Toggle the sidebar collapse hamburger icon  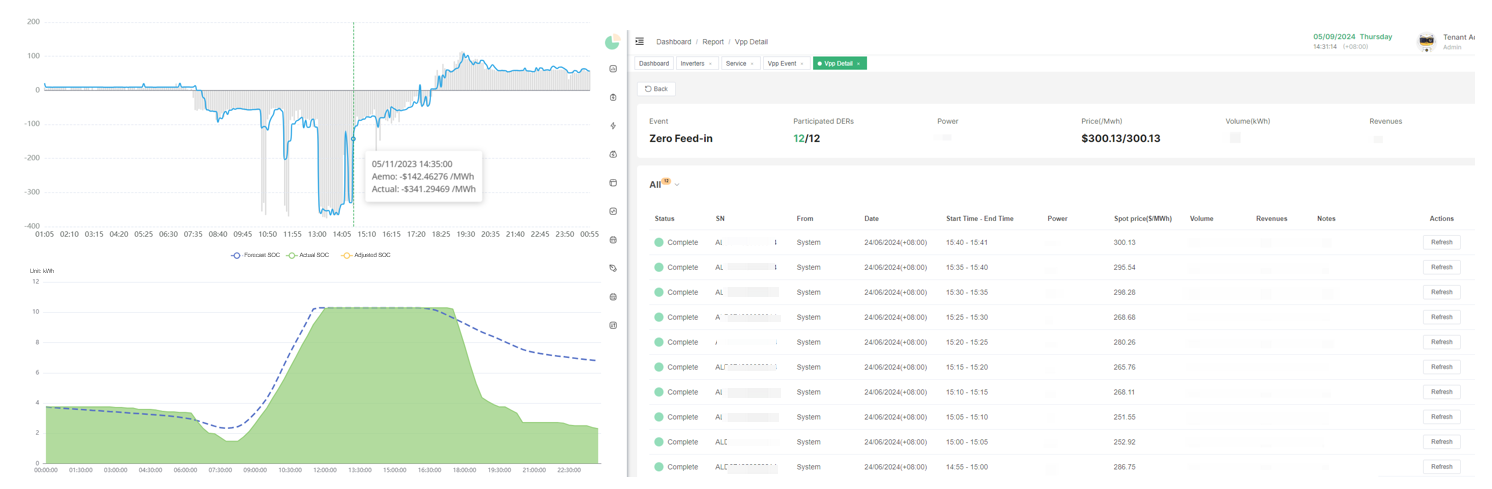(x=640, y=42)
